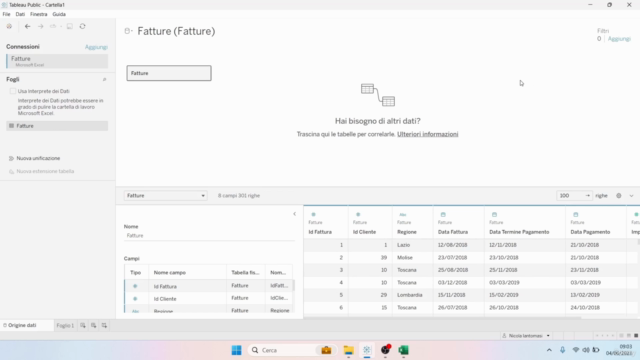
Task: Go back using the left arrow
Action: tap(27, 26)
